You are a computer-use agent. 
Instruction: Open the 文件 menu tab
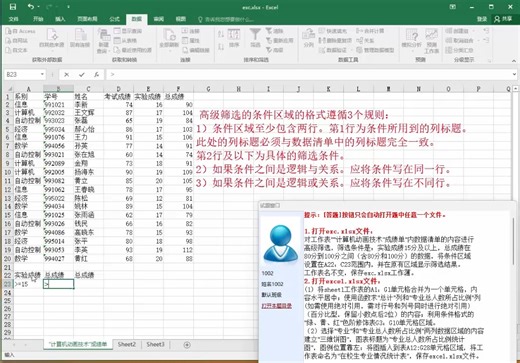[13, 19]
